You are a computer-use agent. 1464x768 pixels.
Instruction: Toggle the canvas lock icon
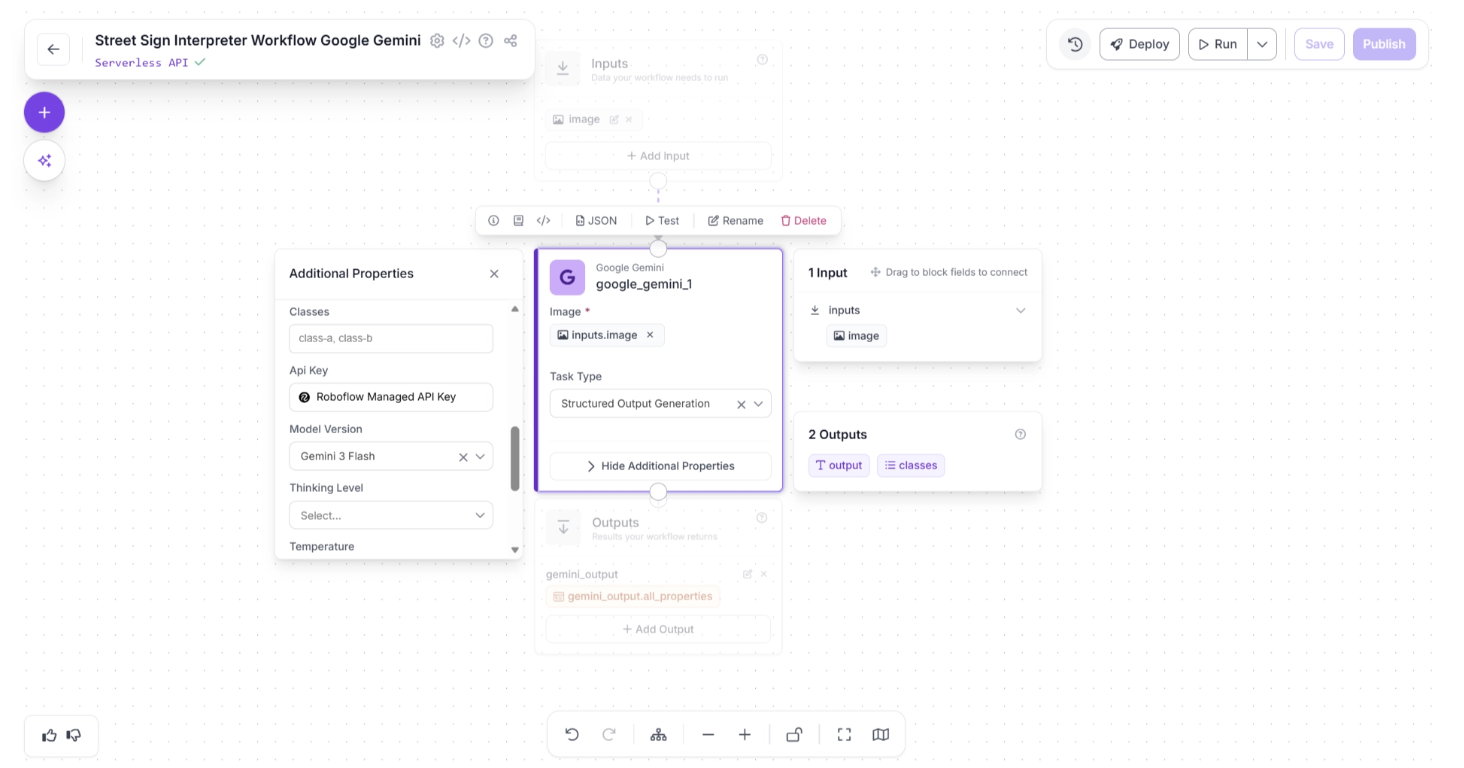(794, 735)
